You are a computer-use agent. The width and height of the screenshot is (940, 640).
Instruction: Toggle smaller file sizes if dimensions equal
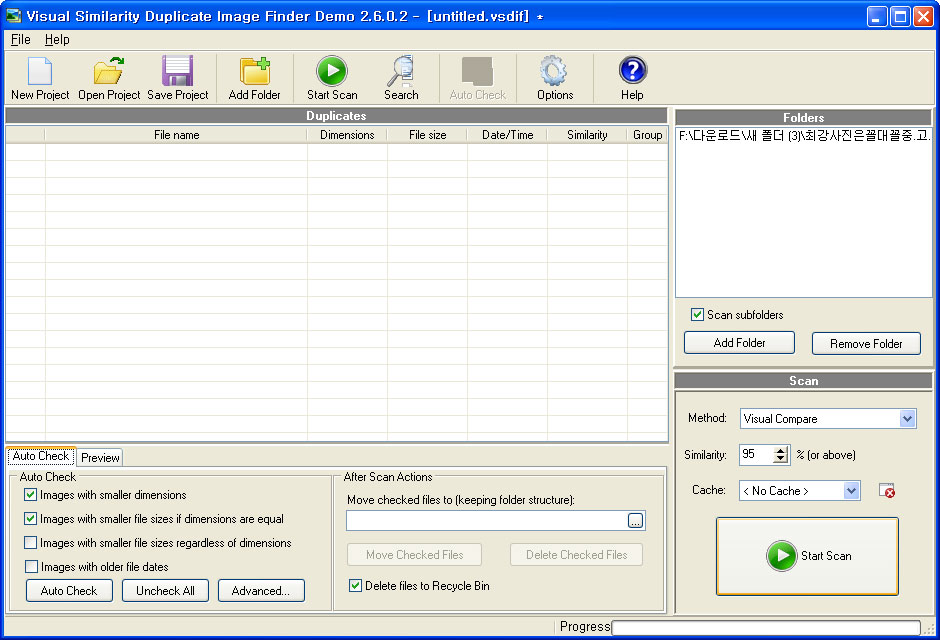click(x=31, y=519)
